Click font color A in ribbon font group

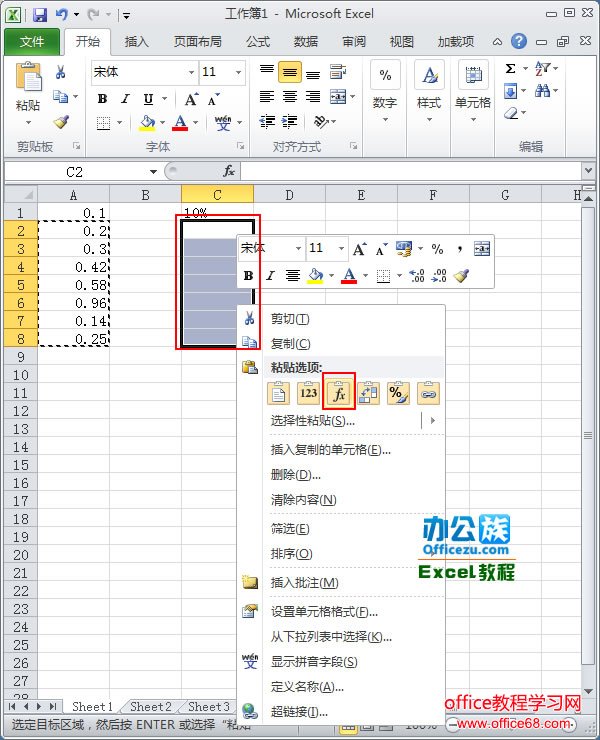click(180, 122)
